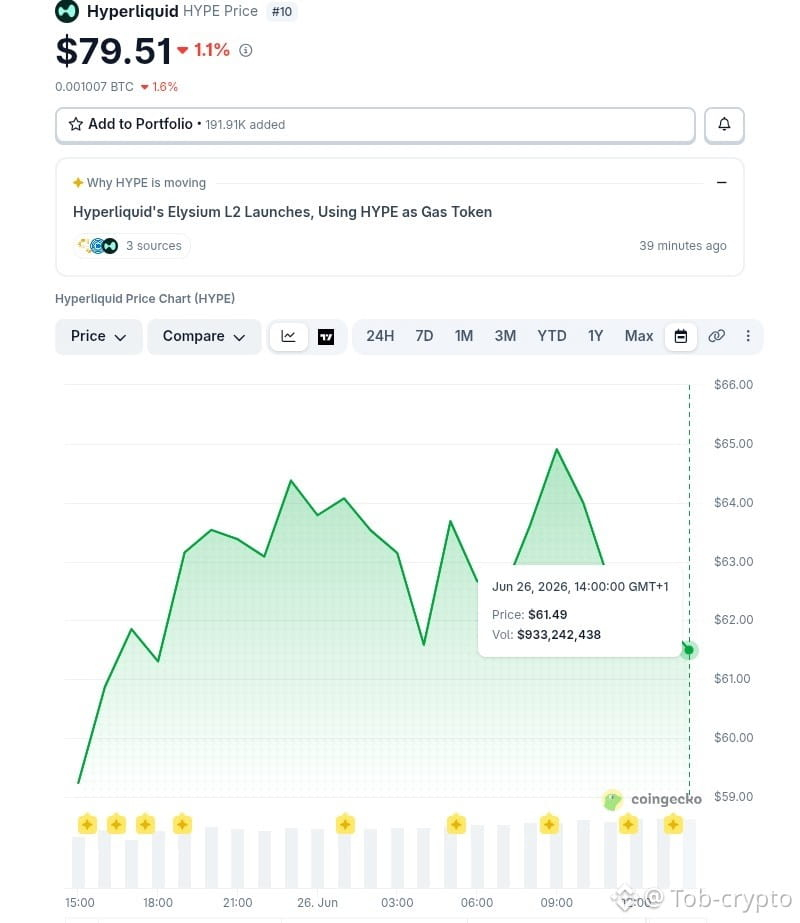800x923 pixels.
Task: Click the info icon next to 1.1%
Action: pyautogui.click(x=245, y=51)
